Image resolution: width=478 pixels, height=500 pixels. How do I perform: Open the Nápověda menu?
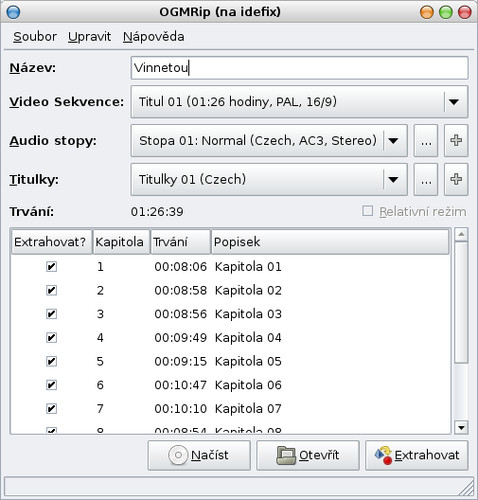[153, 37]
